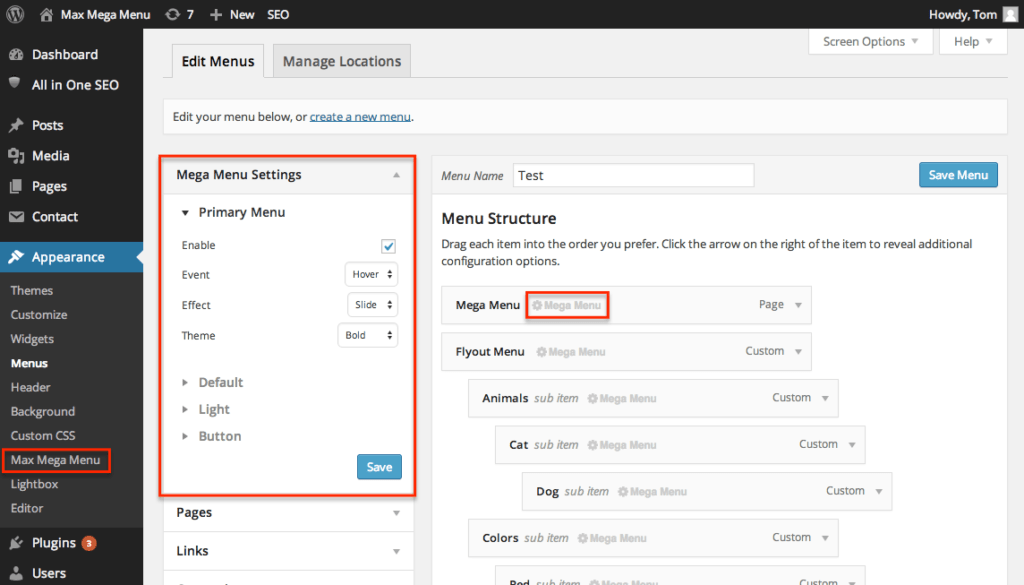Expand the Pages metabox
This screenshot has height=585, width=1024.
tap(396, 513)
